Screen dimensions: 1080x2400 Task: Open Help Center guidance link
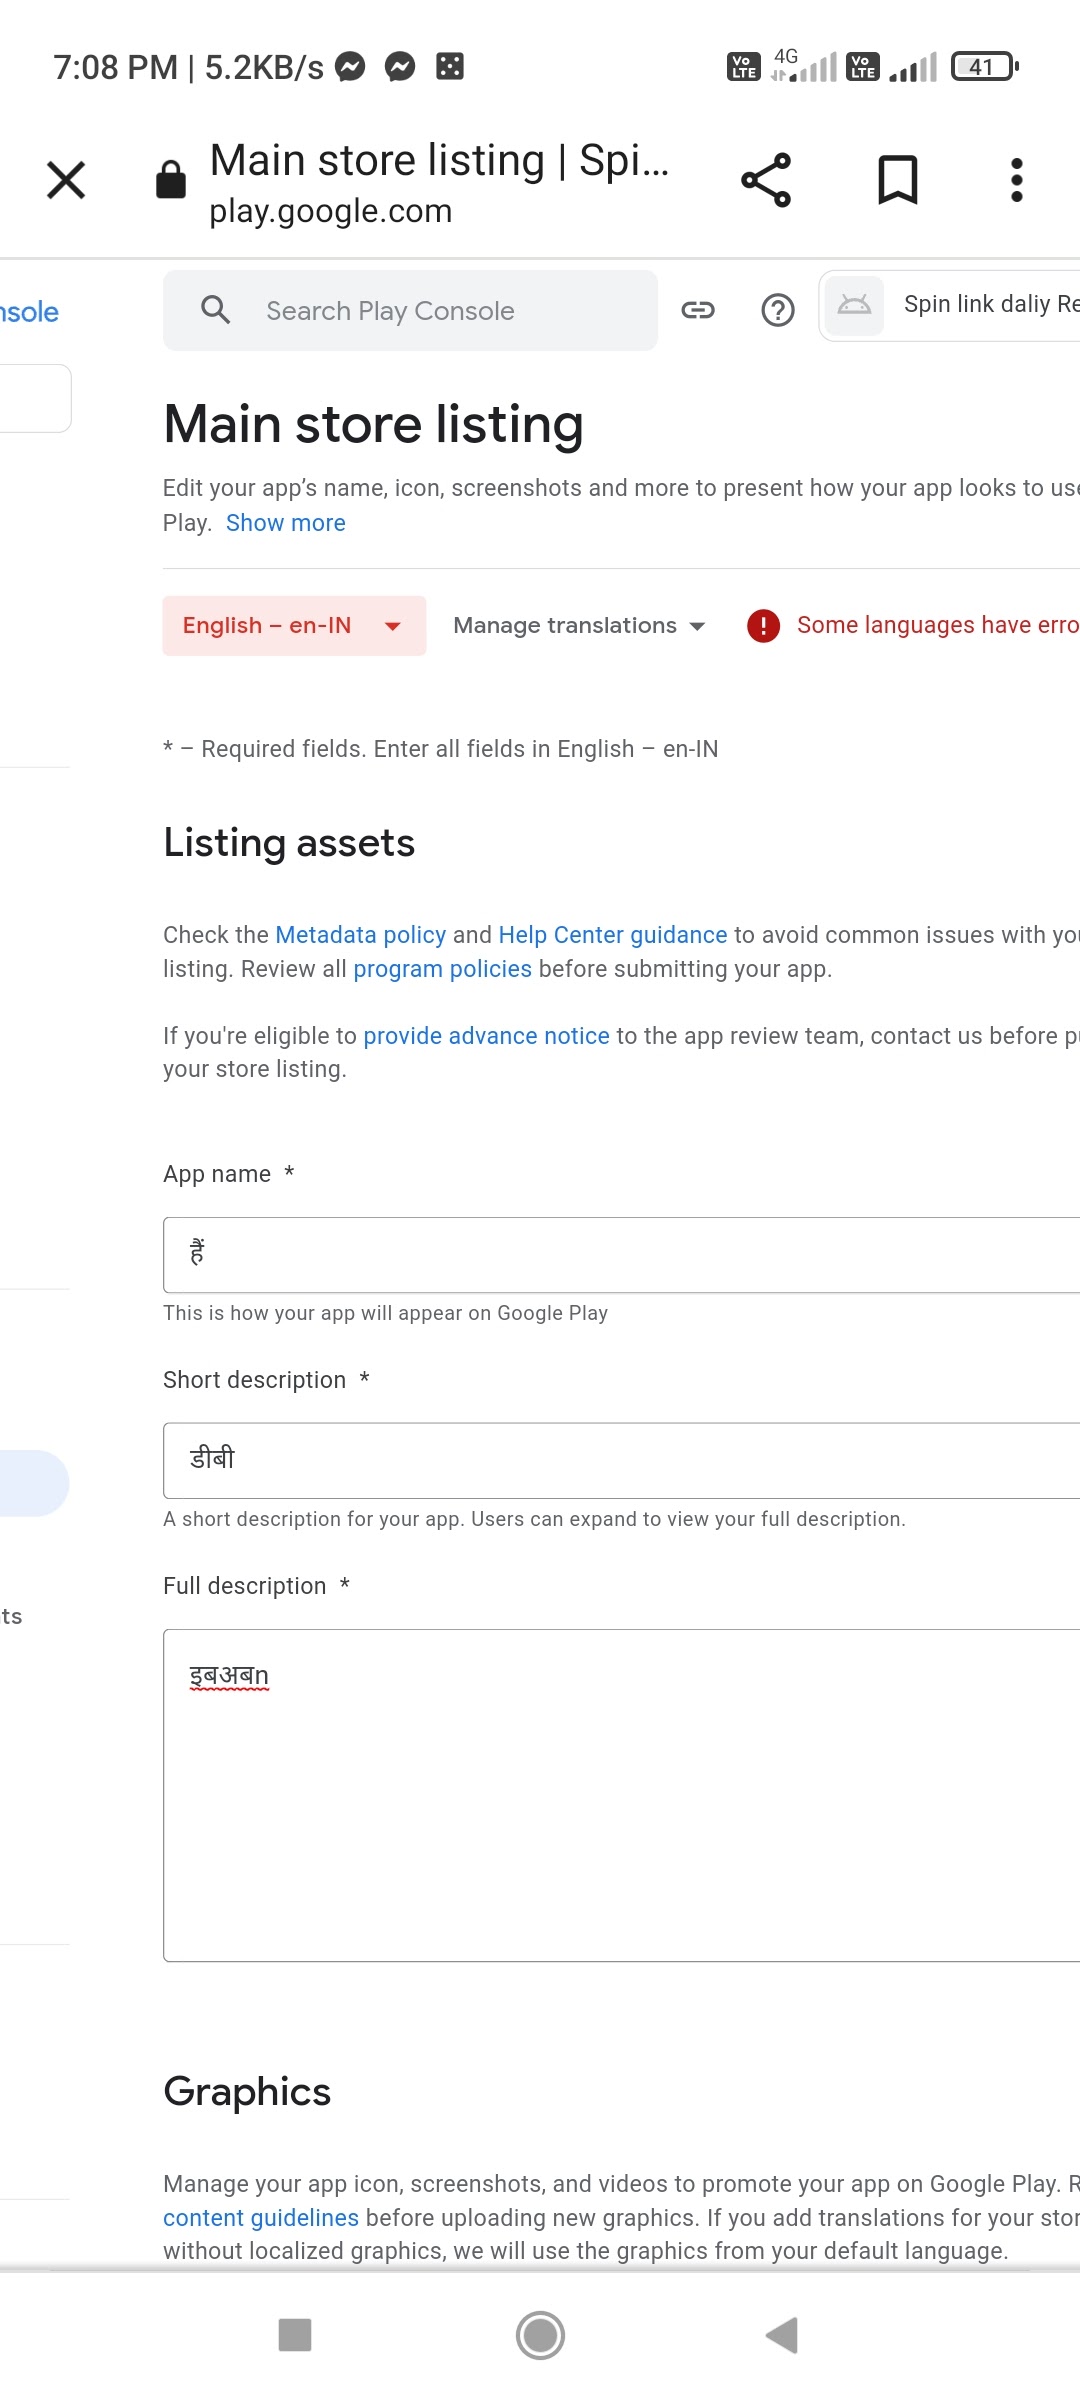[x=612, y=935]
